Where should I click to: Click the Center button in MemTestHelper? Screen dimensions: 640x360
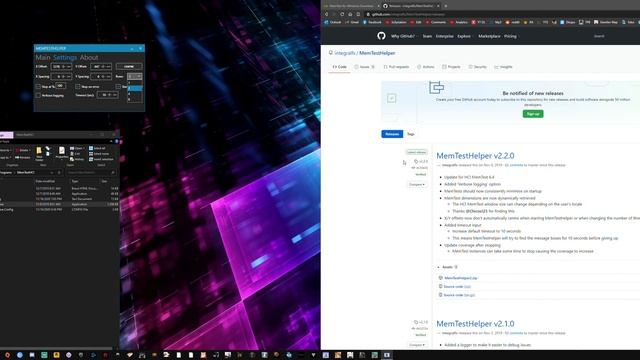point(129,66)
